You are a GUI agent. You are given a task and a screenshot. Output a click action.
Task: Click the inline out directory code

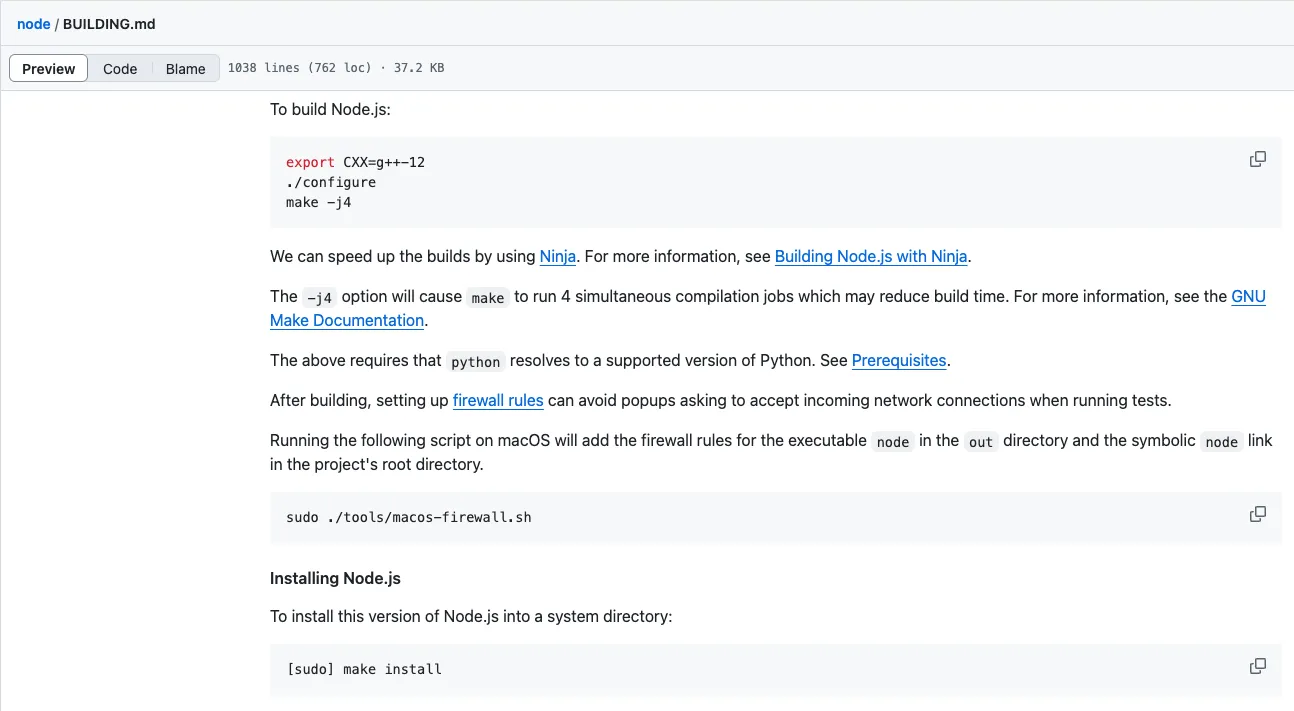[x=980, y=441]
